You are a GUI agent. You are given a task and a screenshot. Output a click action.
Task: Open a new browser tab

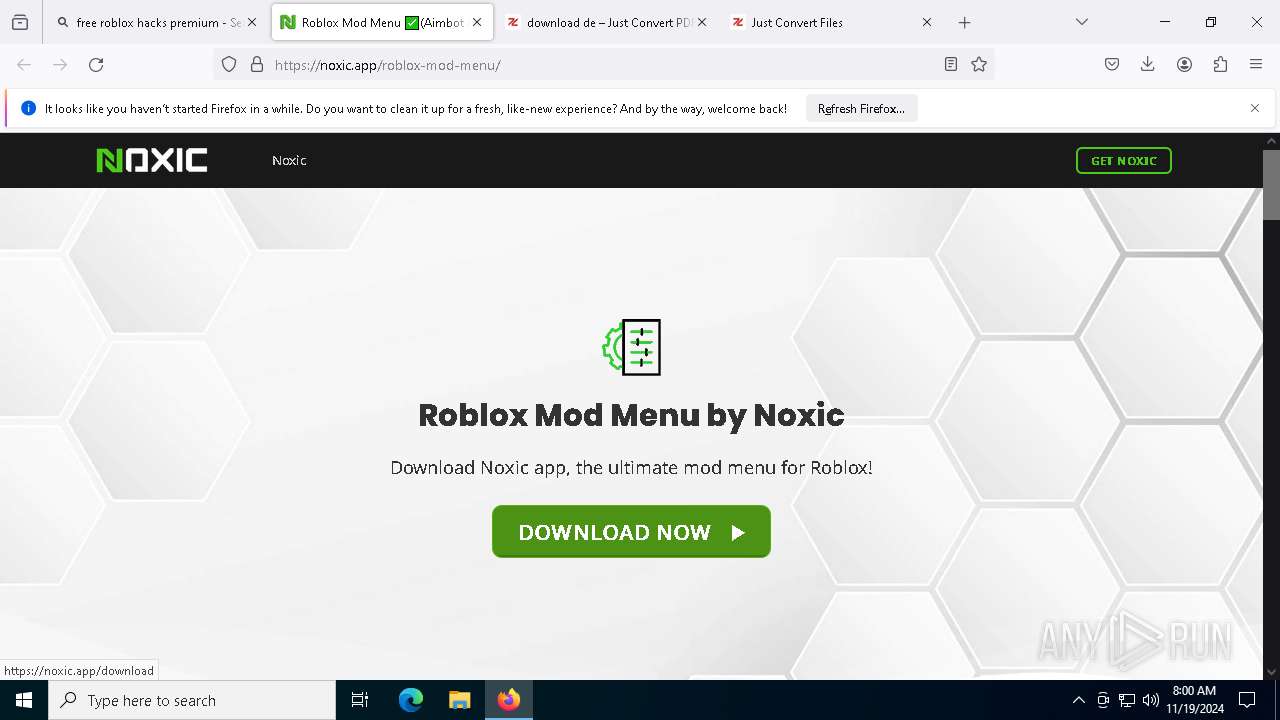coord(964,22)
